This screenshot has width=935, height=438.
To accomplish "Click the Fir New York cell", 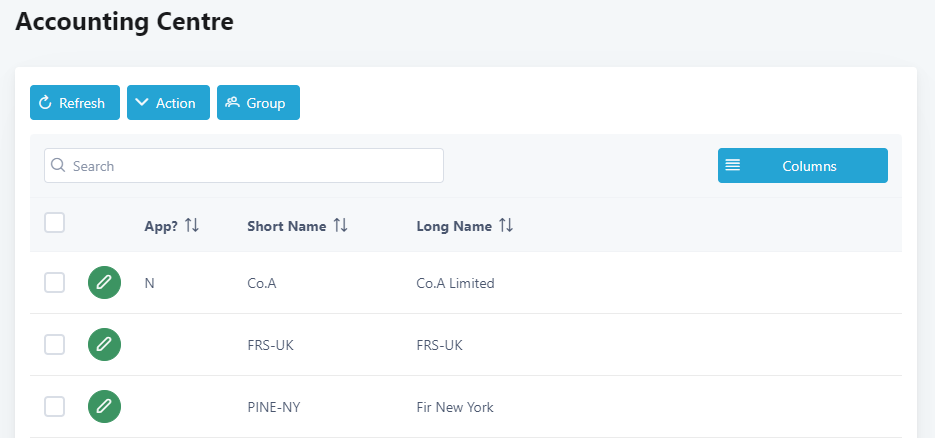I will coord(454,407).
